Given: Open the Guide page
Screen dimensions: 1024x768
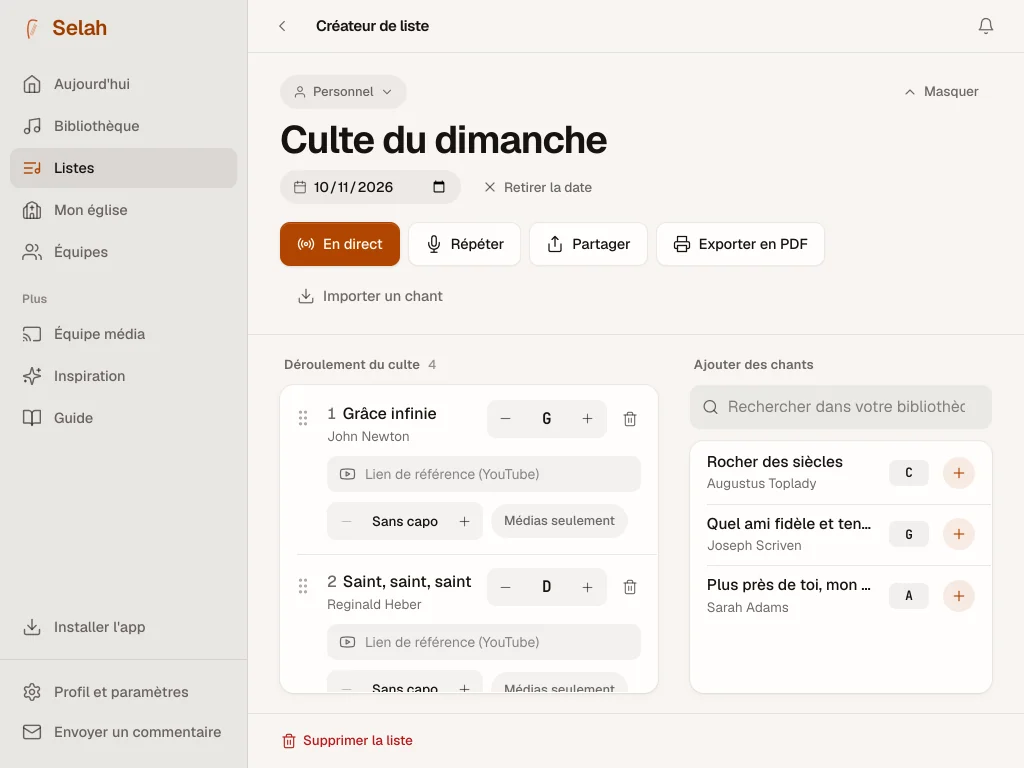Looking at the screenshot, I should coord(123,418).
